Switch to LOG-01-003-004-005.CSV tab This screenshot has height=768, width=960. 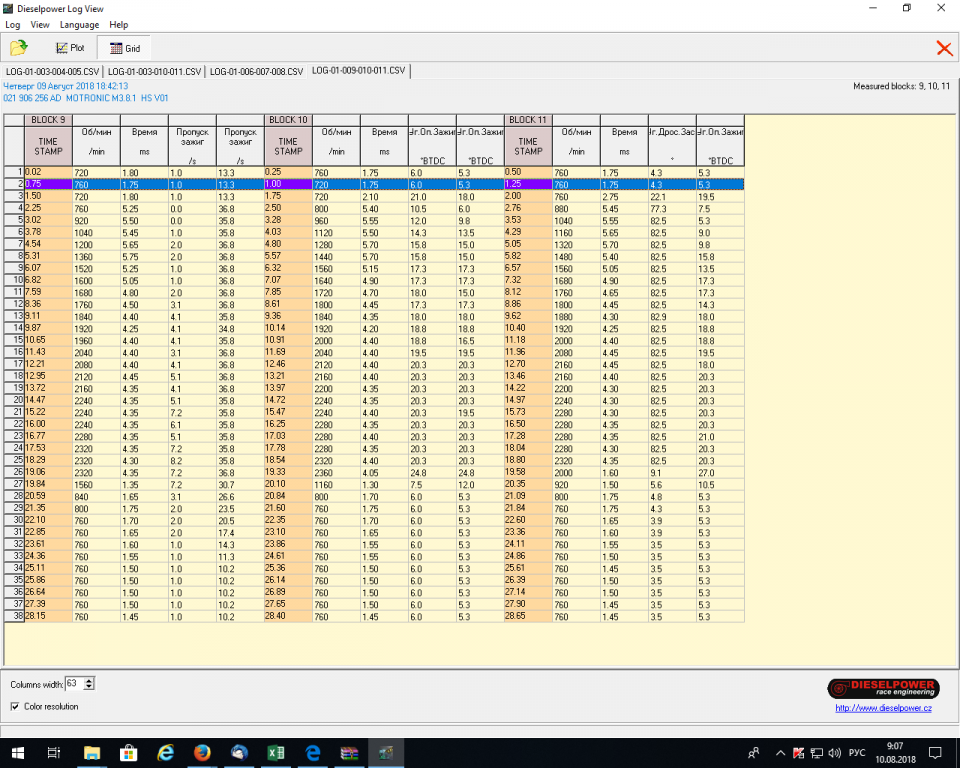tap(52, 72)
